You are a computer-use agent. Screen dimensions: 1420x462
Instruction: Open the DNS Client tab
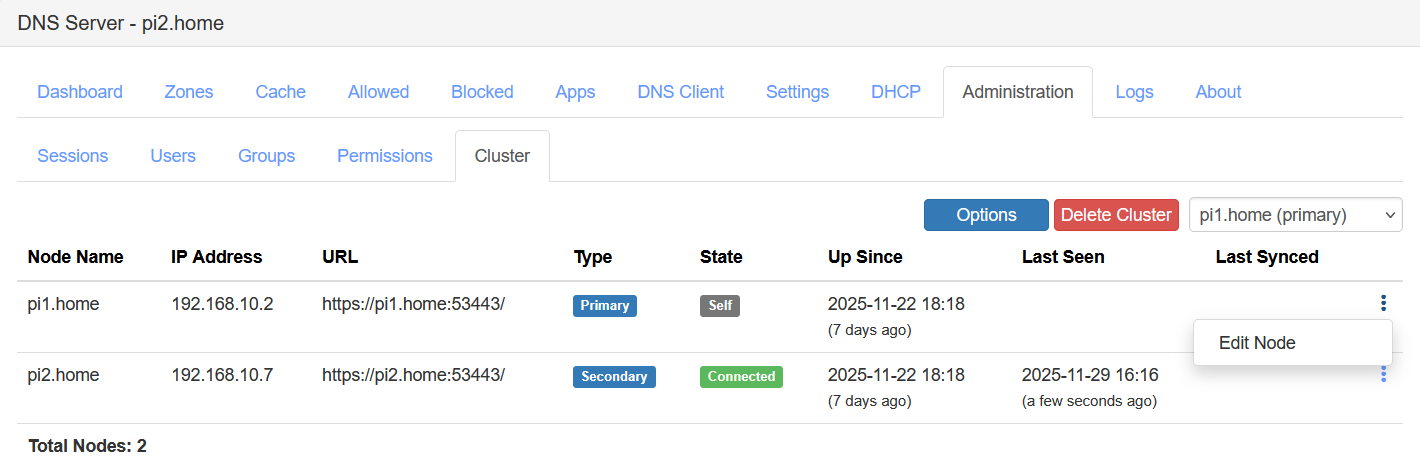[x=680, y=92]
